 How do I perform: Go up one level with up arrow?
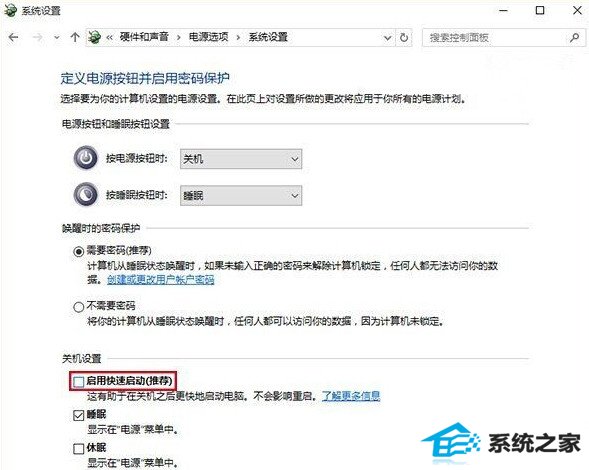click(75, 37)
